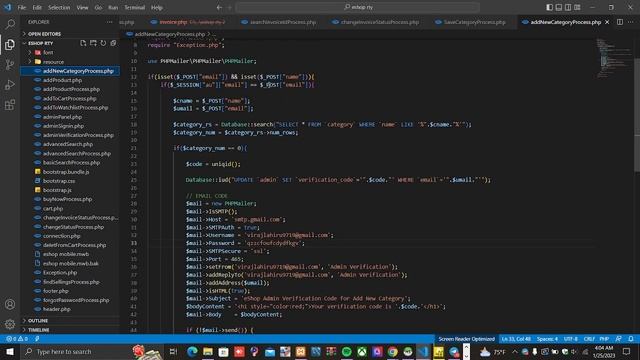Open editor more actions ellipsis

(631, 22)
